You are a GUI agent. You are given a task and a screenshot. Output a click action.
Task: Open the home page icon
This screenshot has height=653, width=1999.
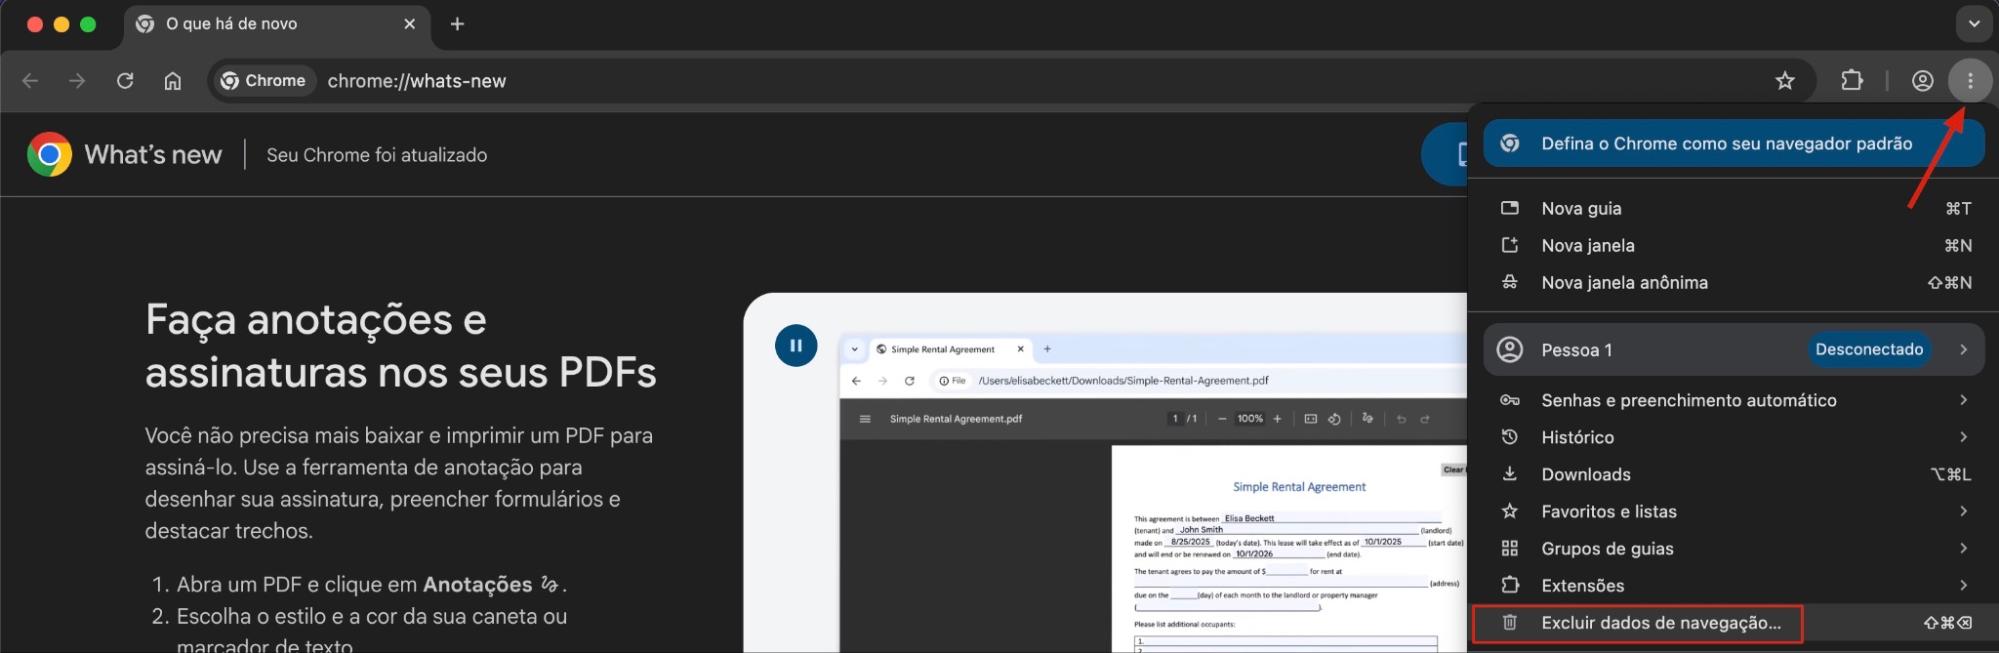click(x=173, y=81)
